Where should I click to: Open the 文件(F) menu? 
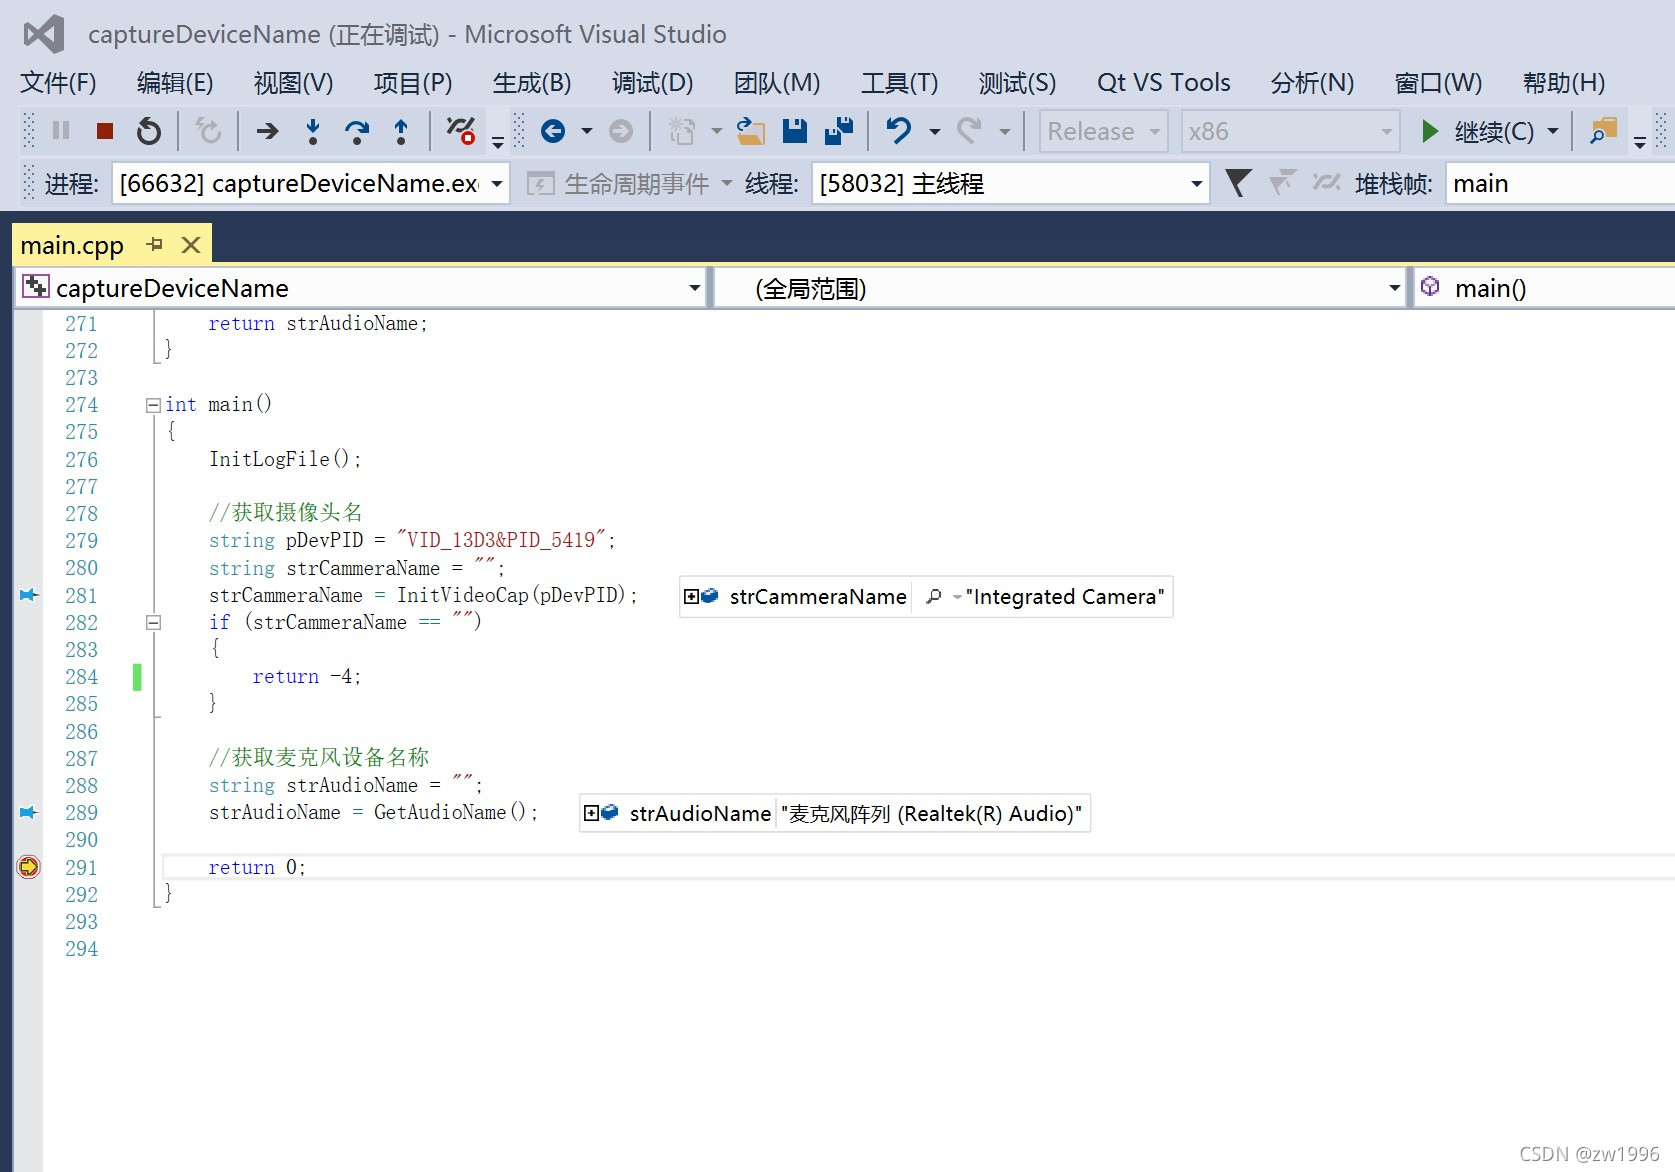58,82
